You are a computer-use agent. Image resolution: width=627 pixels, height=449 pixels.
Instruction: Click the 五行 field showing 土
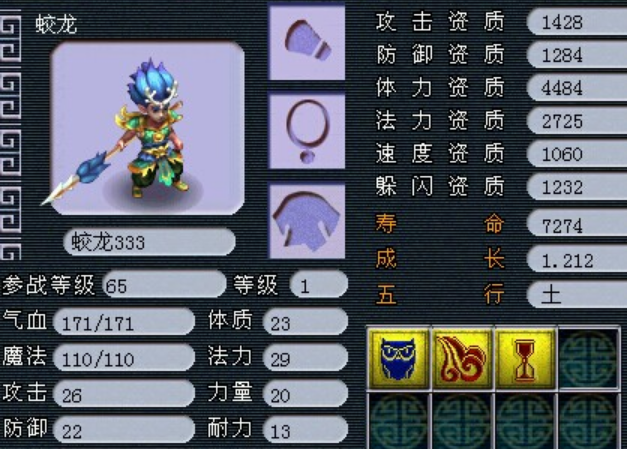click(577, 295)
